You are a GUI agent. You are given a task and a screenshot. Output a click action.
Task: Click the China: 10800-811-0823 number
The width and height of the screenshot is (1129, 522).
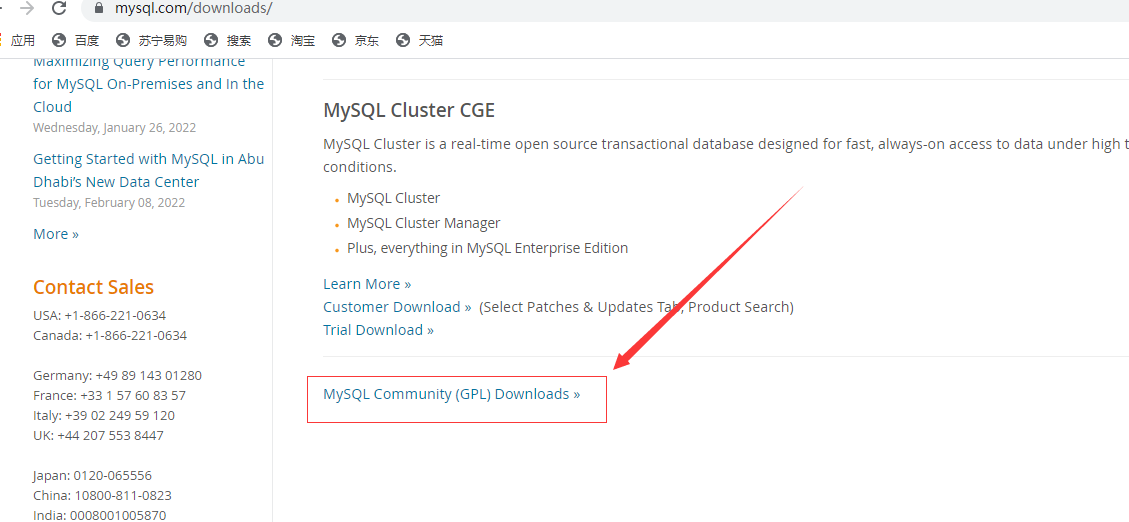click(102, 496)
